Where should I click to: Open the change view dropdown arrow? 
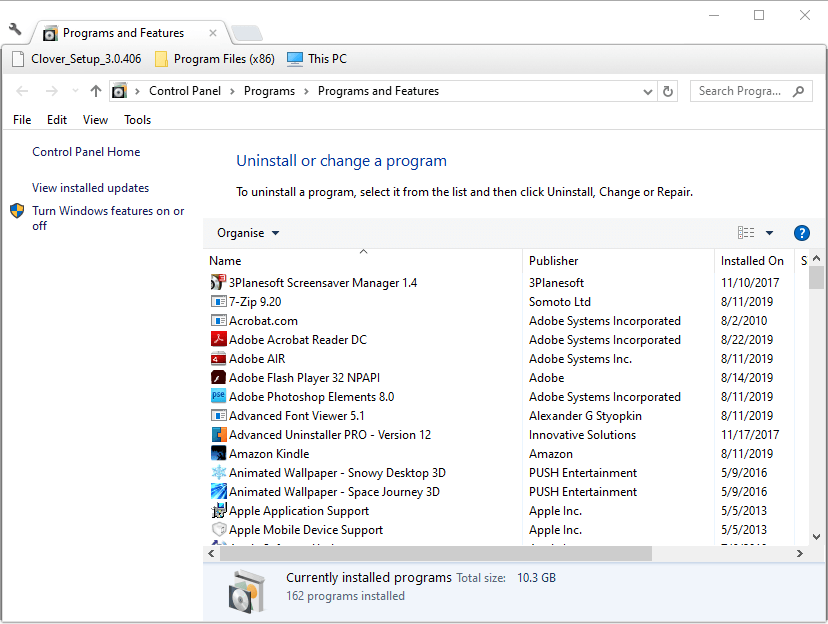[x=768, y=232]
